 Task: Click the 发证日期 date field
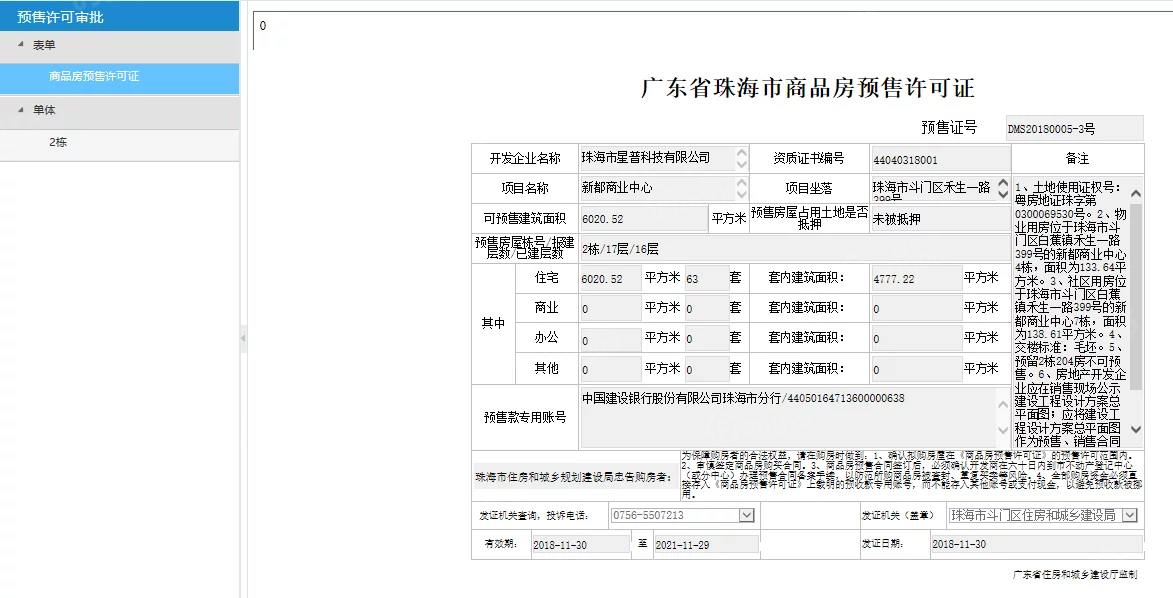pos(1037,544)
